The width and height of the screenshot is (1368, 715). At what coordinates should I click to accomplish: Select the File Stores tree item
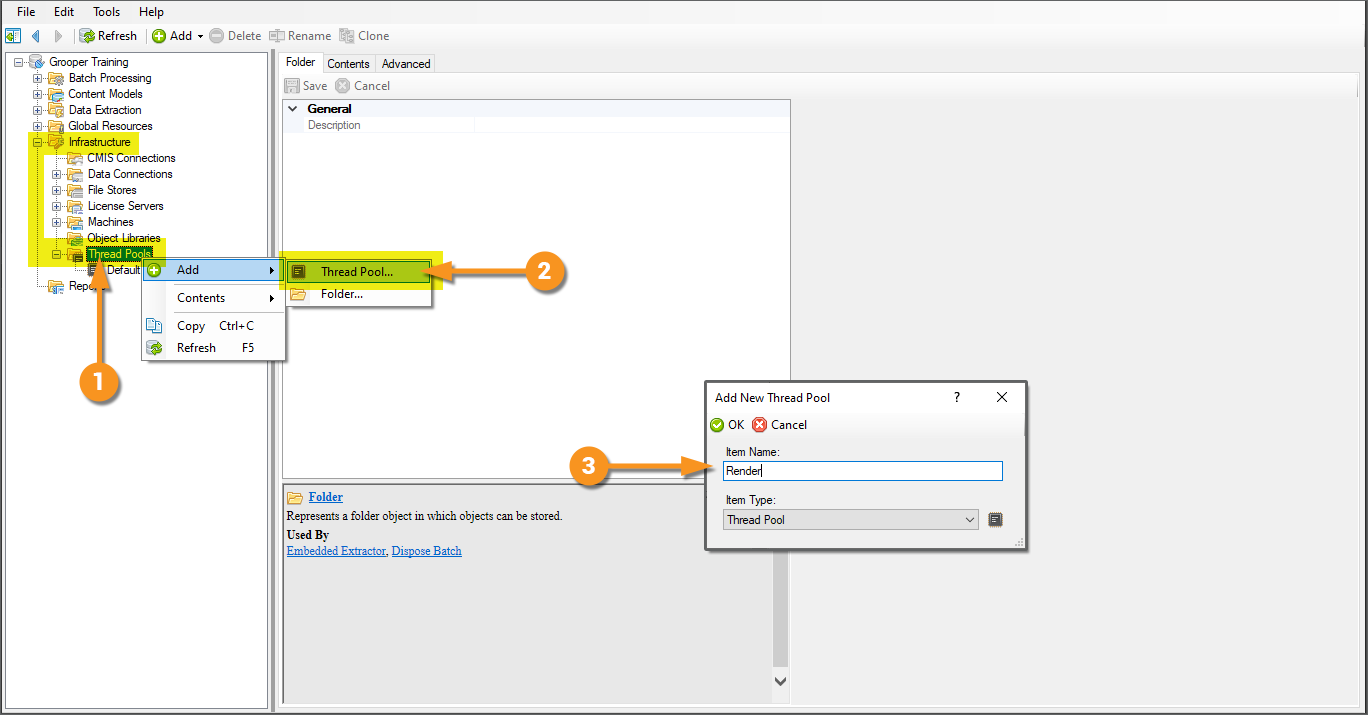112,190
